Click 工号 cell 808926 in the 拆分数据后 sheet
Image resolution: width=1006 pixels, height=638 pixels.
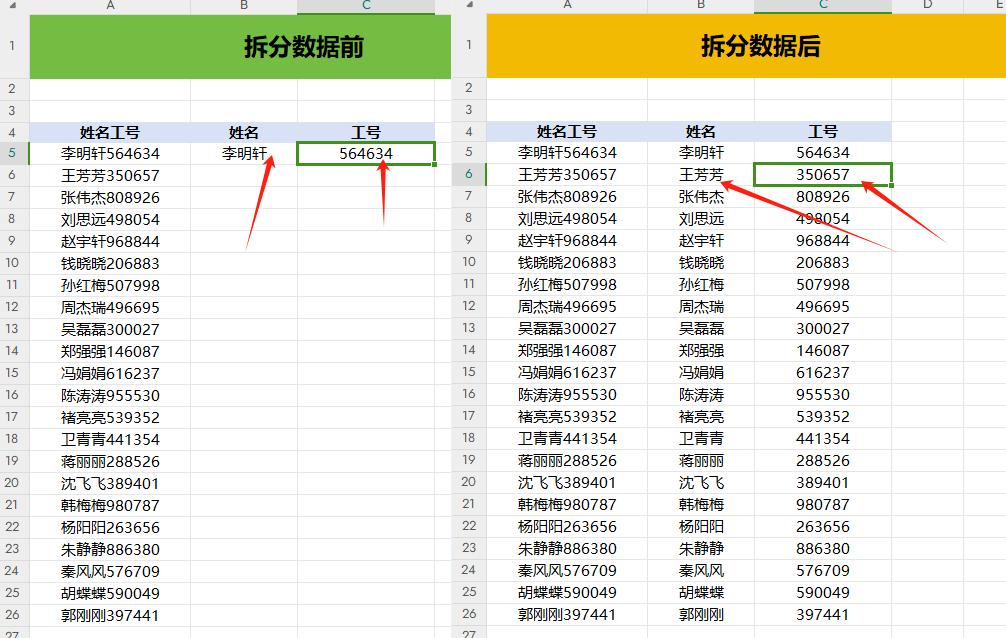pos(823,196)
